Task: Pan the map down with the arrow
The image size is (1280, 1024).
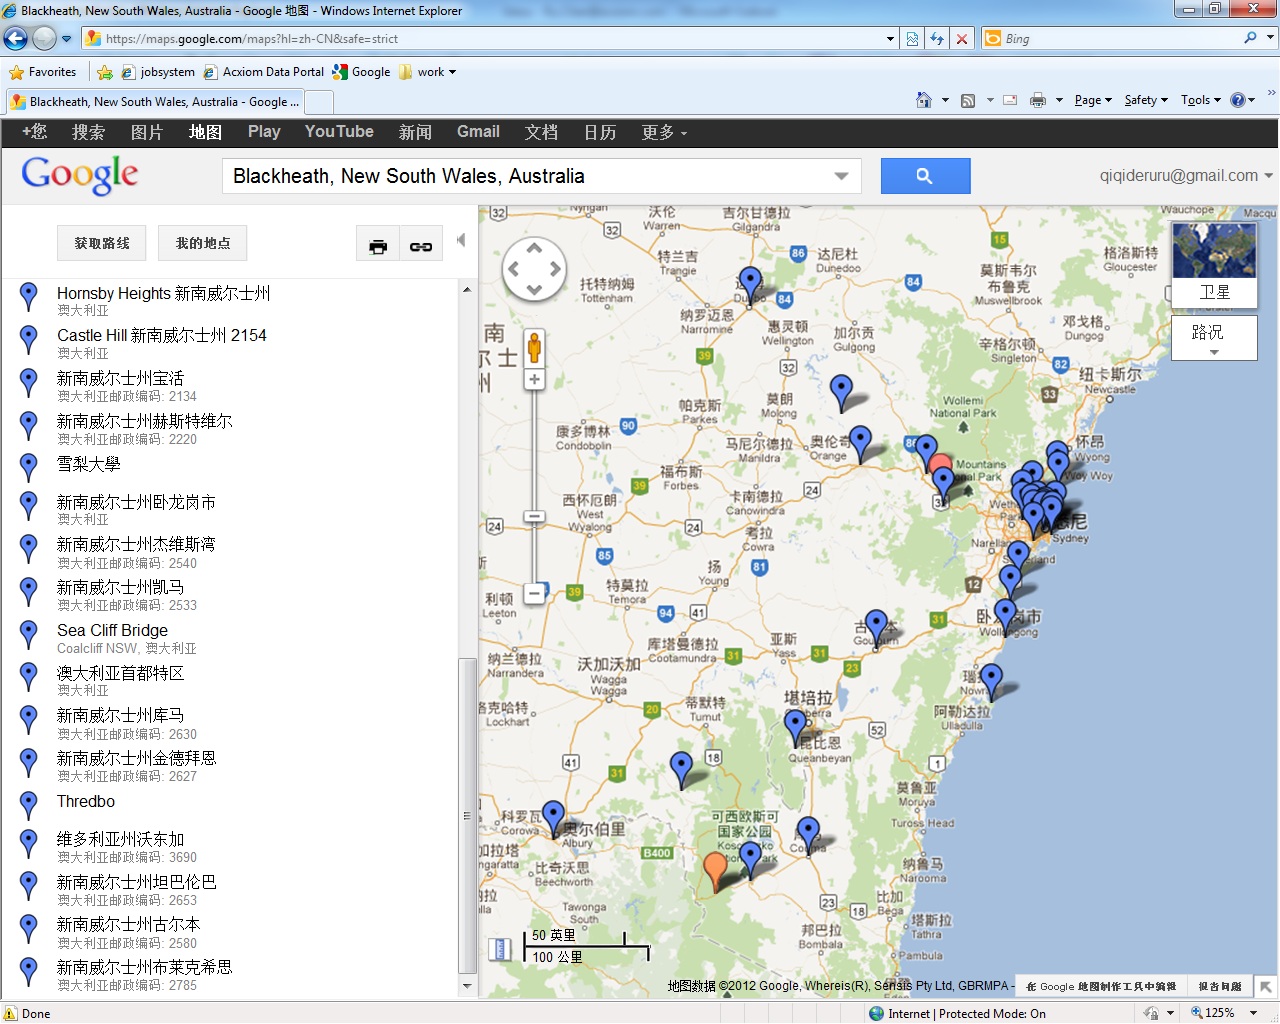Action: pyautogui.click(x=534, y=289)
